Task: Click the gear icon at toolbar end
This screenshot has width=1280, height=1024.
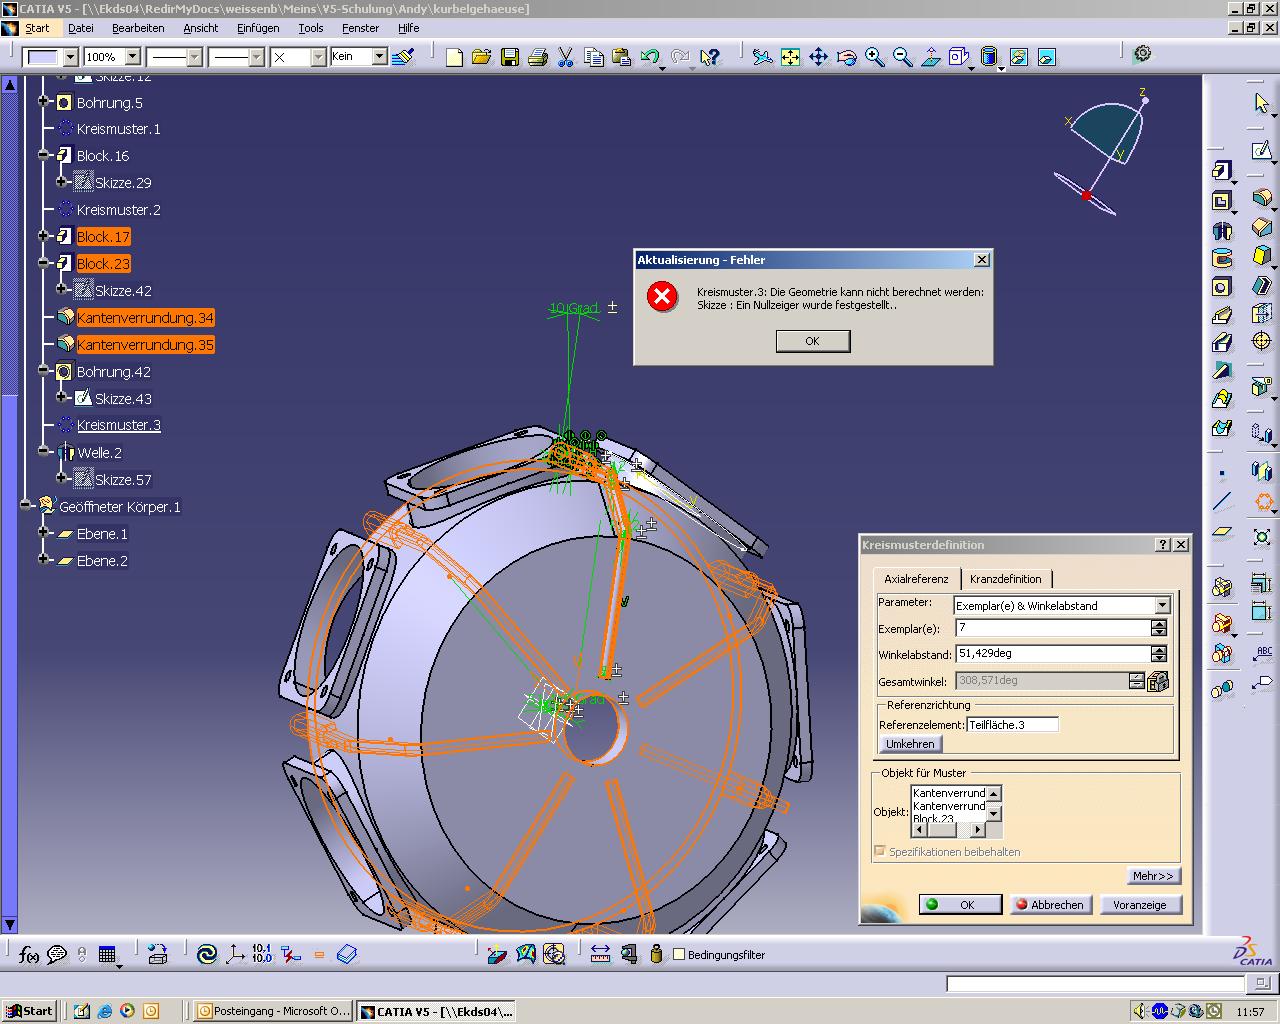Action: tap(1143, 54)
